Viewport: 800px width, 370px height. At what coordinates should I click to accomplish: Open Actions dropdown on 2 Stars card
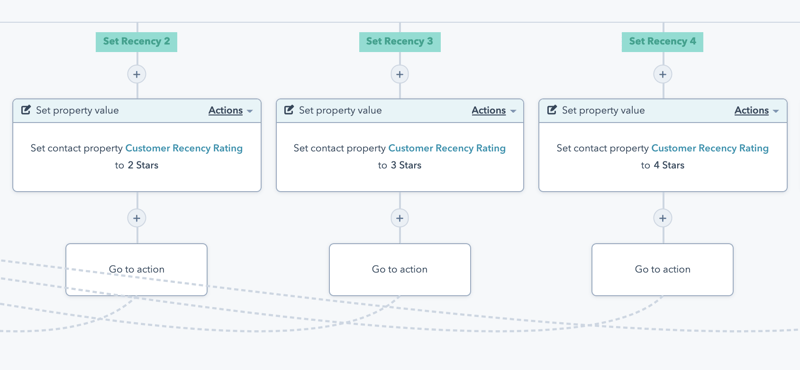click(231, 111)
